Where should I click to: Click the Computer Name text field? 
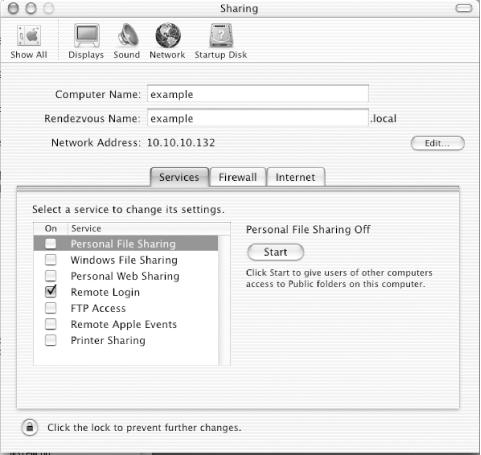pos(258,94)
